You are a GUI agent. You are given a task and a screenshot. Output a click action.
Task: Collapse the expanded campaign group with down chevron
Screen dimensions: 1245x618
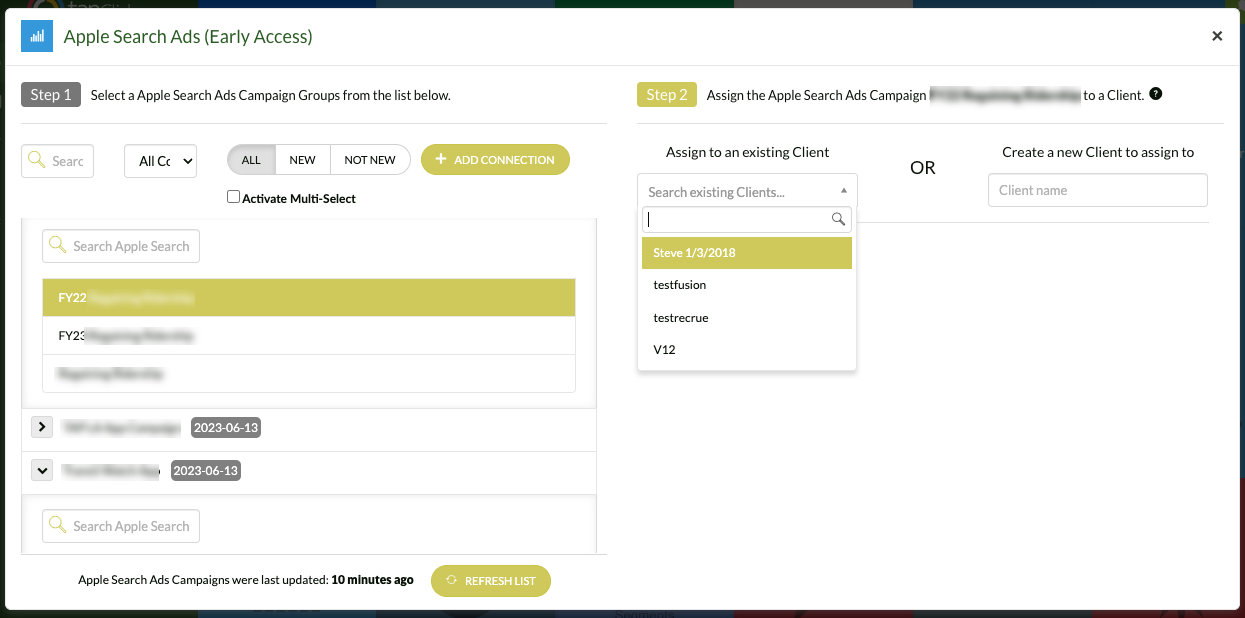(x=42, y=469)
